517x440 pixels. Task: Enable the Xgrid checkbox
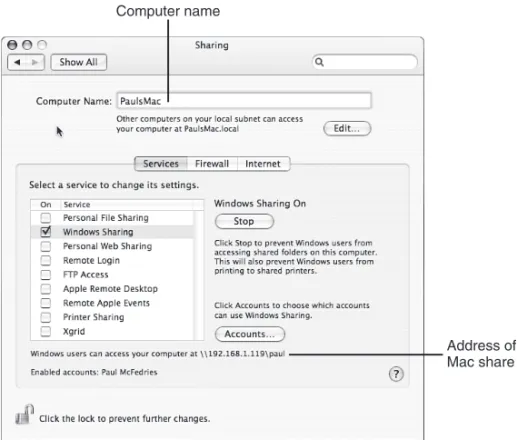(x=46, y=331)
